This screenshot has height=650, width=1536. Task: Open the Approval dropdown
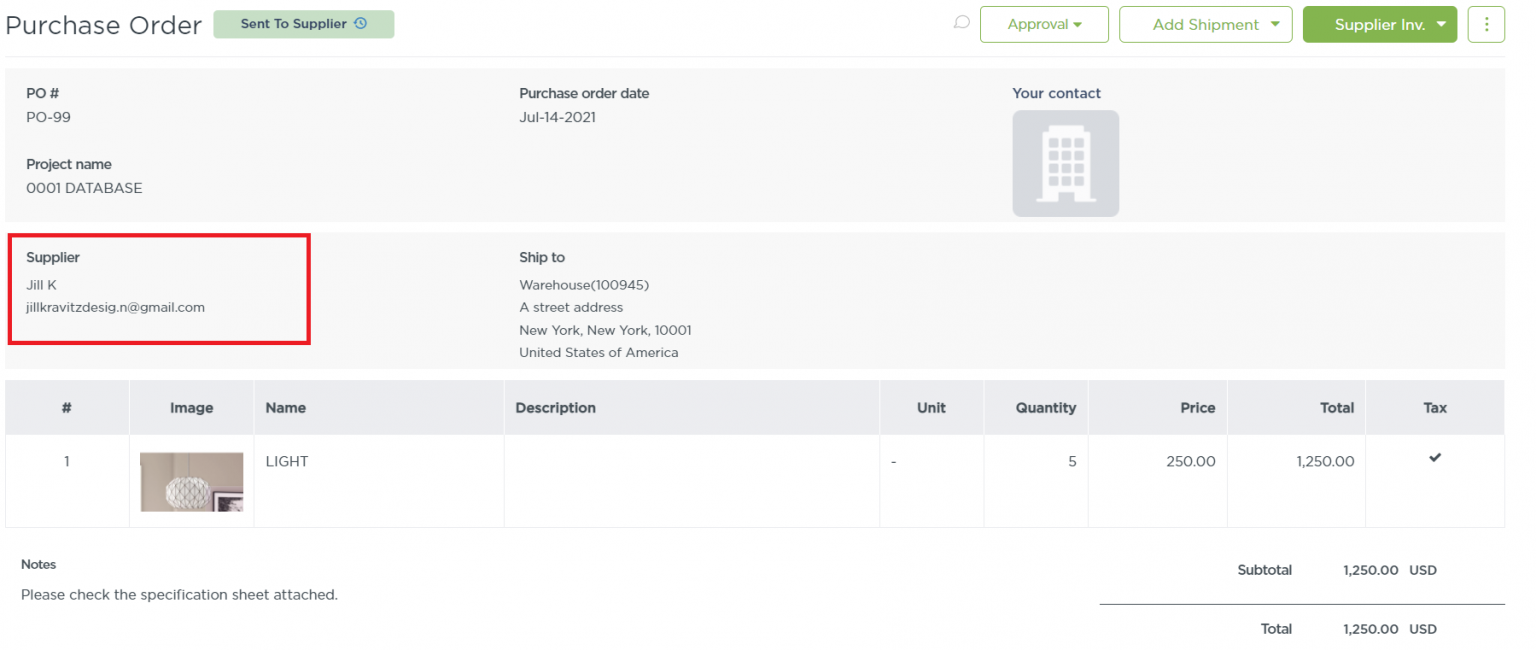click(x=1044, y=24)
